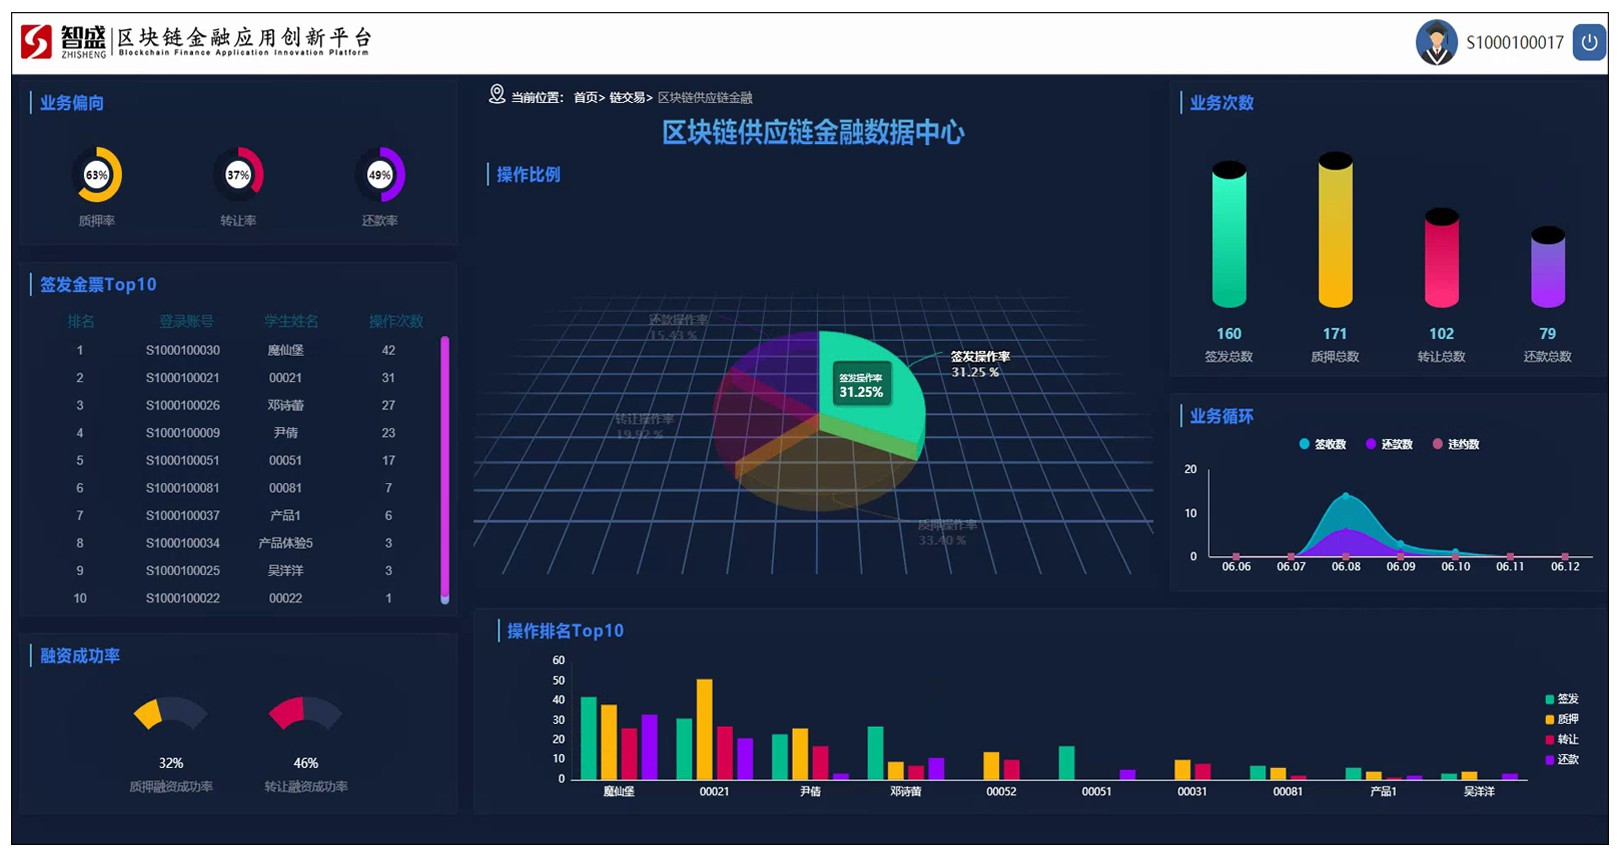Toggle the 签收数 legend in 业务循环
Image resolution: width=1620 pixels, height=856 pixels.
click(1322, 444)
